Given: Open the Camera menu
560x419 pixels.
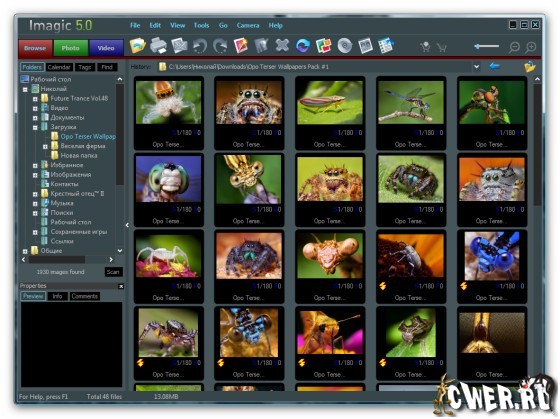Looking at the screenshot, I should point(248,25).
